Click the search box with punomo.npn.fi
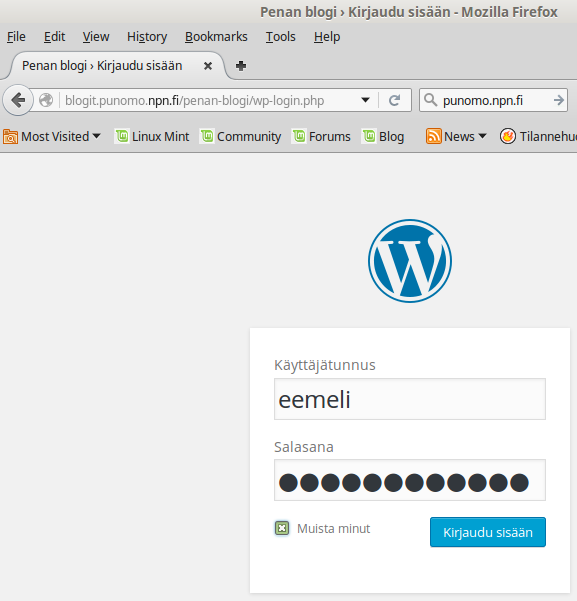This screenshot has height=601, width=577. (x=493, y=100)
